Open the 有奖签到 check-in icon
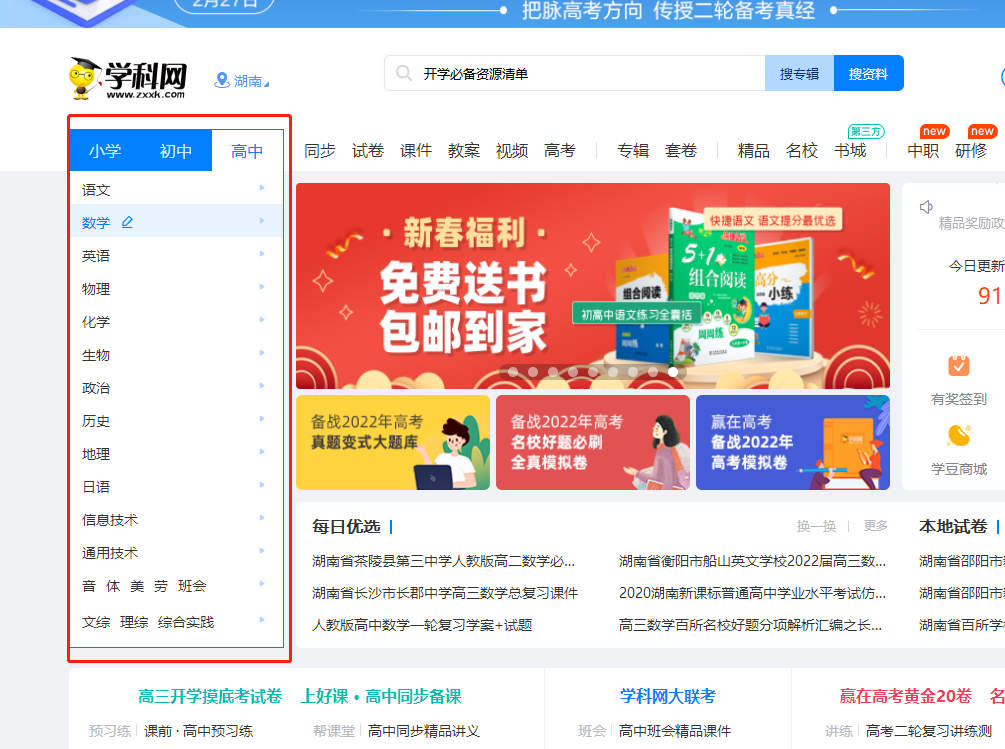Viewport: 1005px width, 749px height. pos(959,366)
